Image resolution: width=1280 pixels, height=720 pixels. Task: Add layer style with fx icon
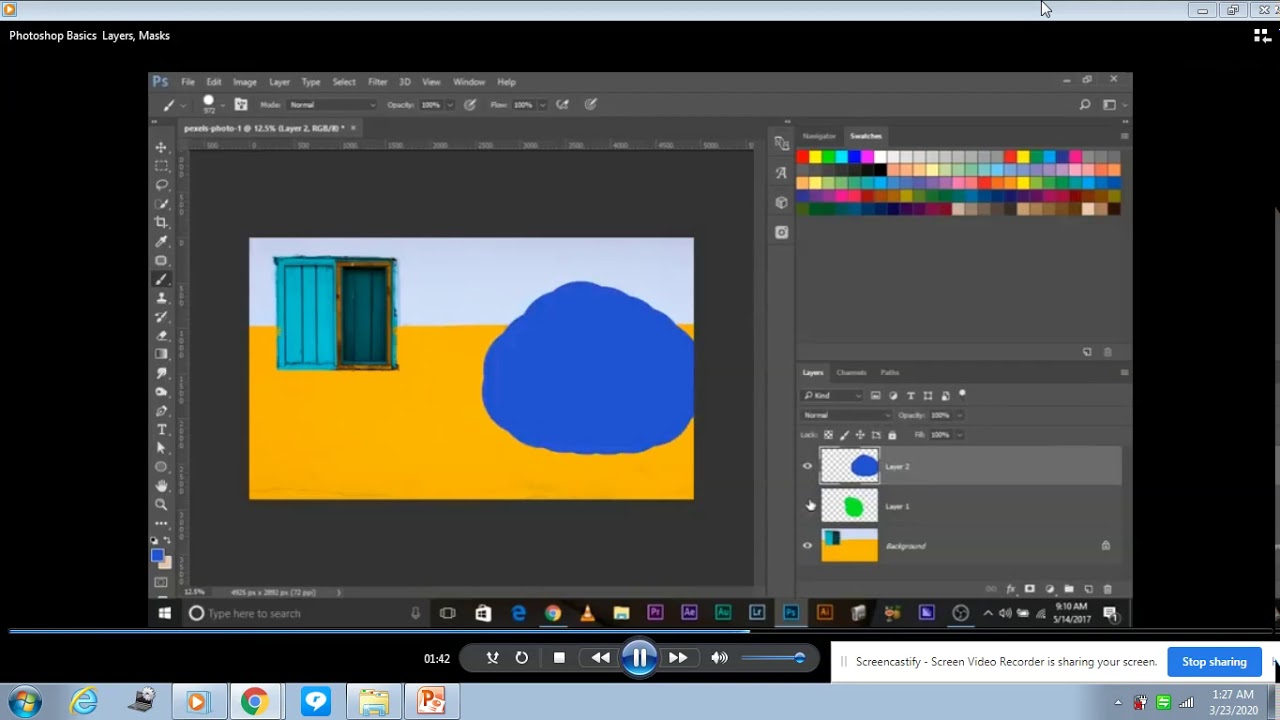[1011, 589]
